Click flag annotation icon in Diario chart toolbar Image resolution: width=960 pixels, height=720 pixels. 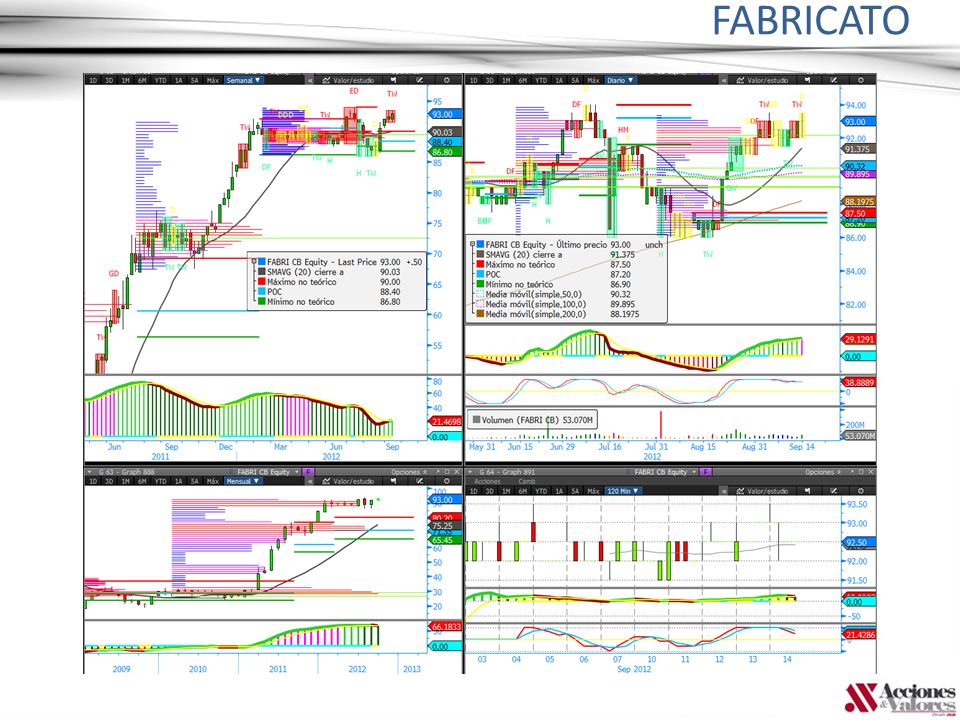click(x=808, y=80)
